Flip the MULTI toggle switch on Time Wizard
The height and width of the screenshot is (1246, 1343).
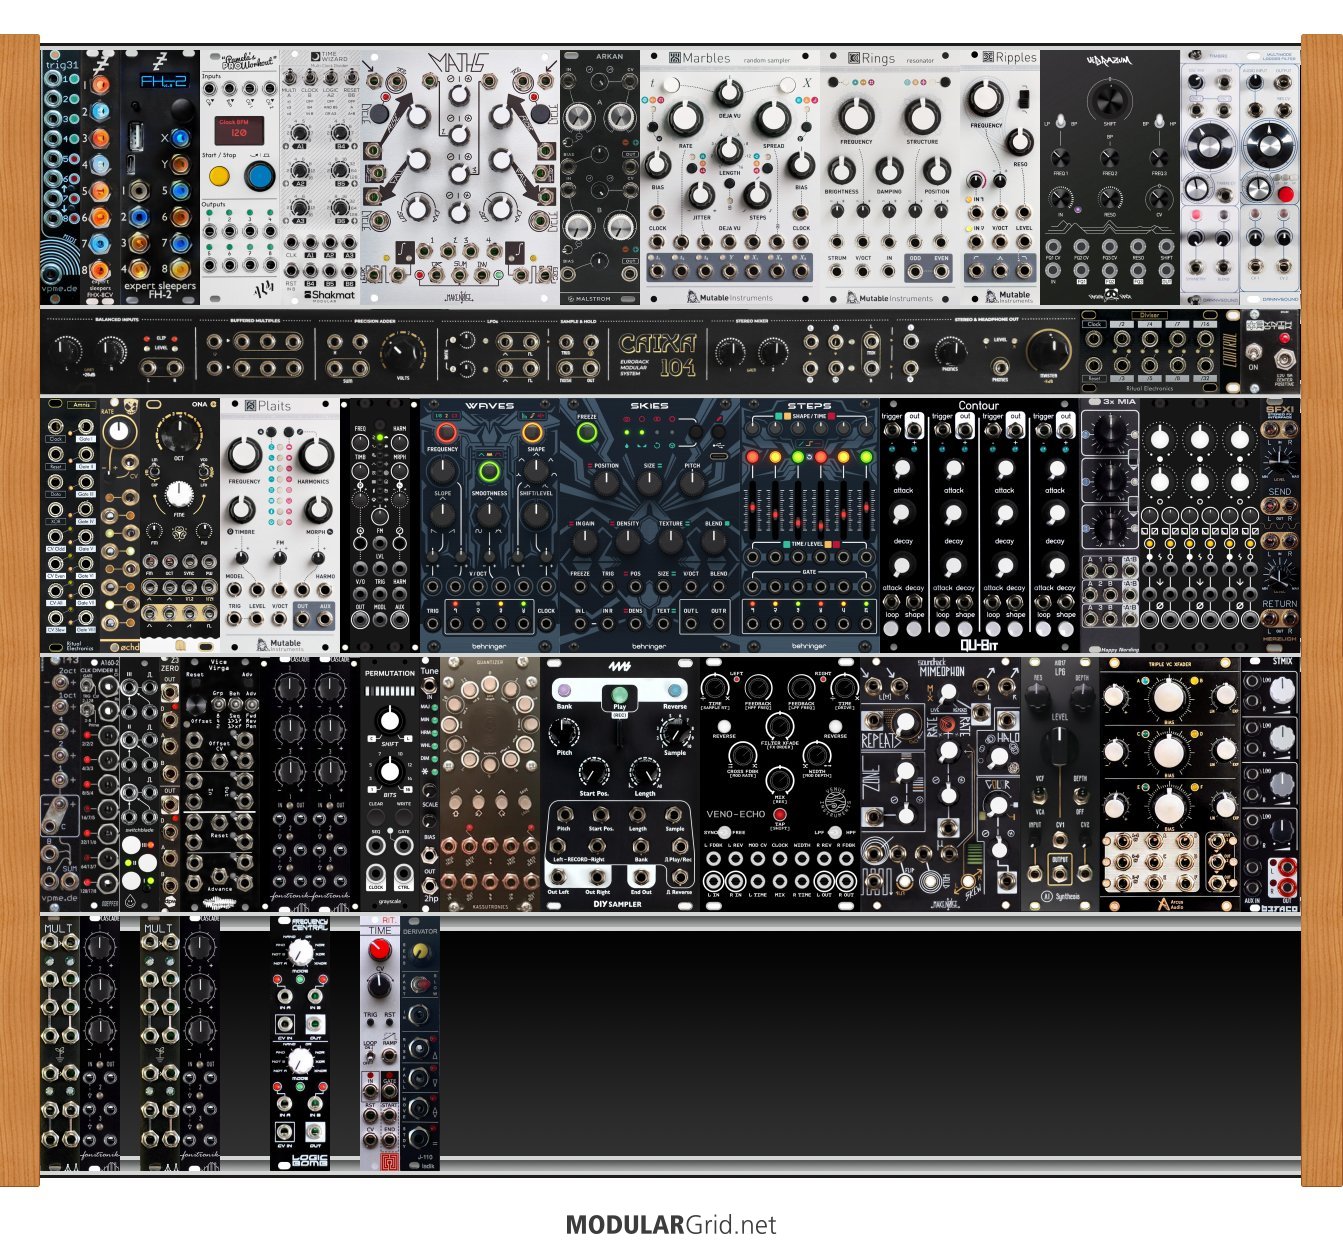[x=289, y=75]
